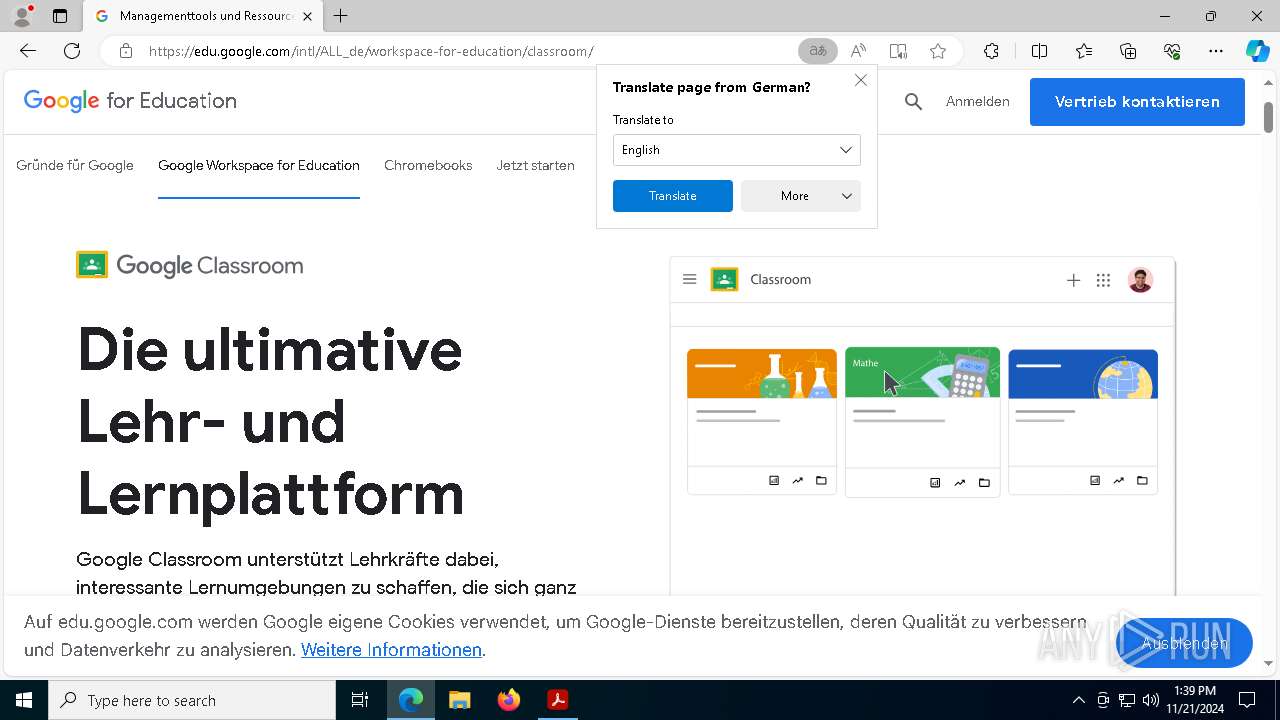Select the Managementtools browser tab
Viewport: 1280px width, 720px height.
[201, 16]
